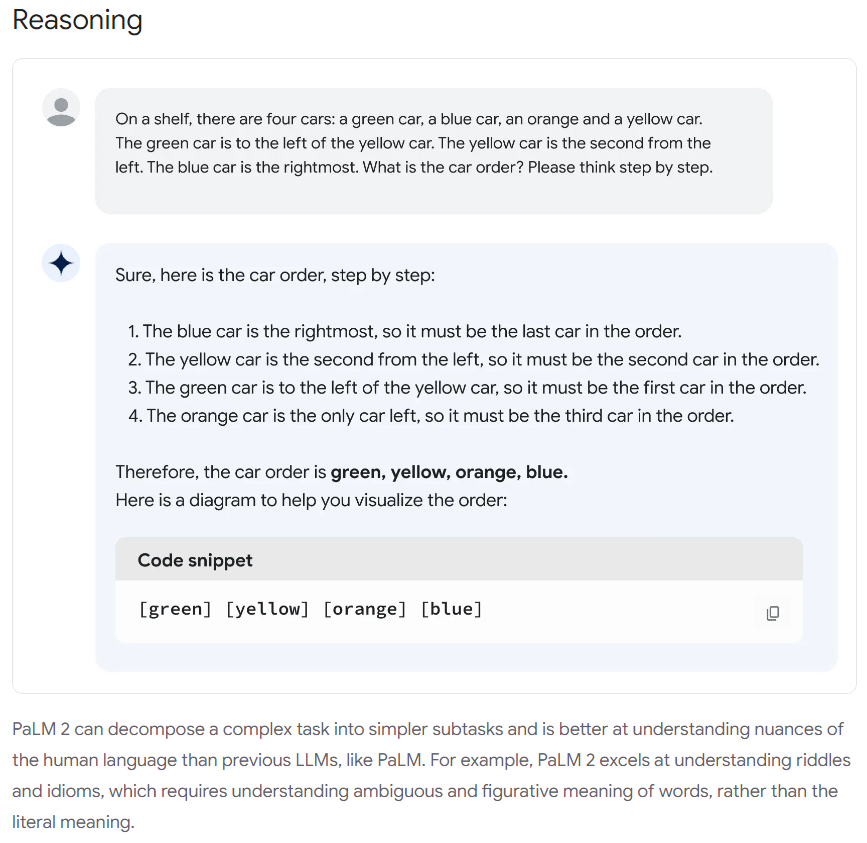The height and width of the screenshot is (843, 867).
Task: Click the PaLM 2 description paragraph
Action: coord(431,776)
